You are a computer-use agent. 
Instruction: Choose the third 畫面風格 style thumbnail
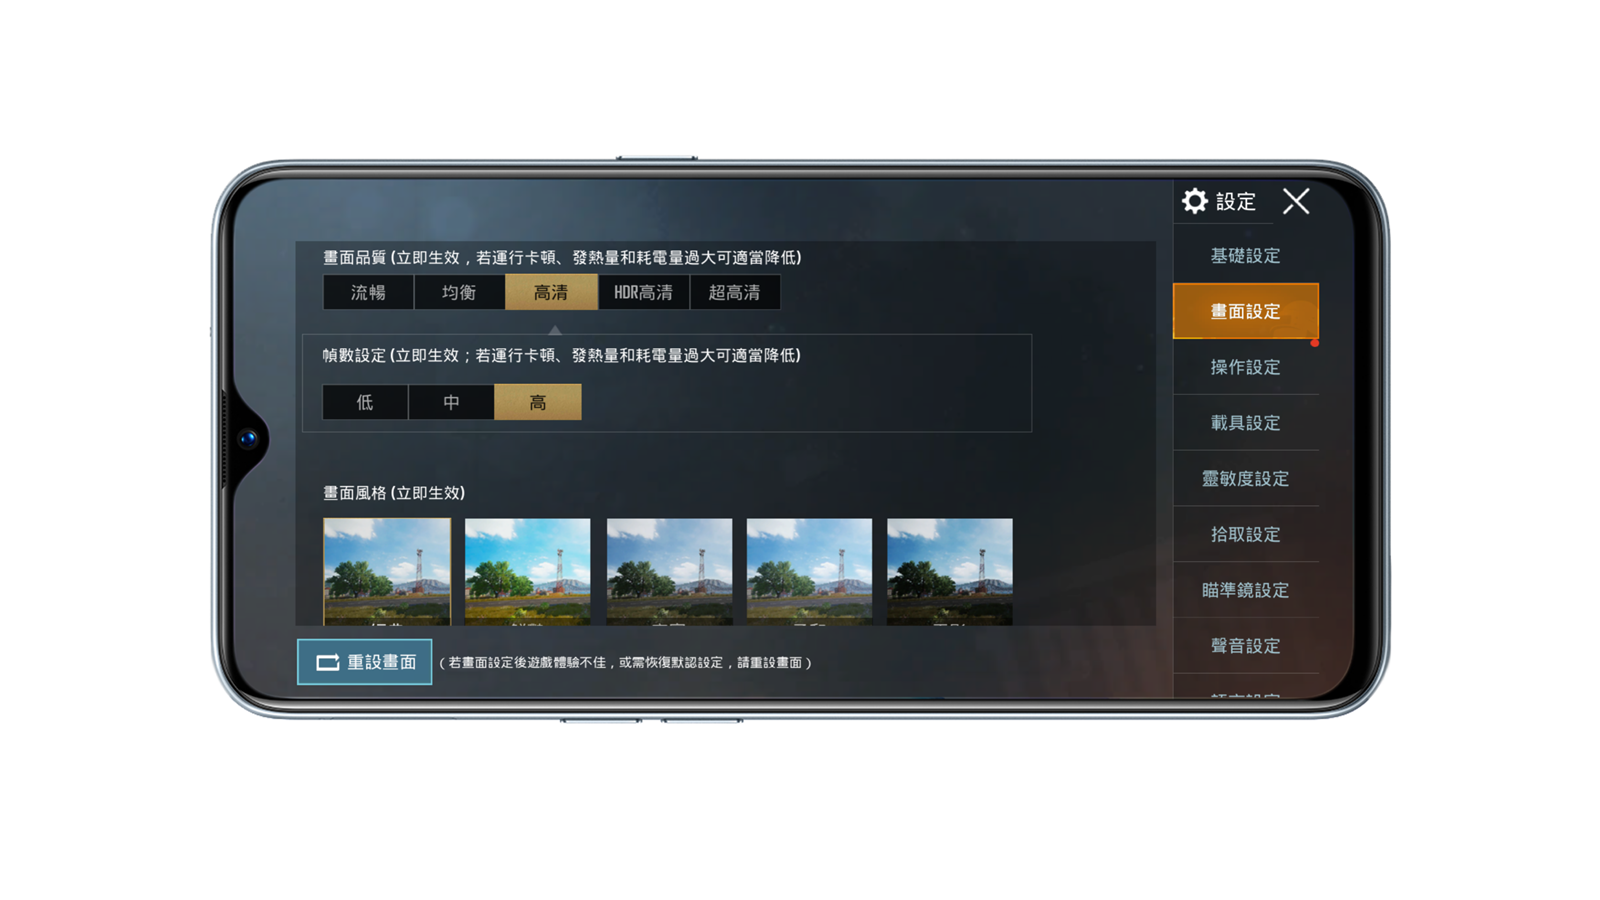[669, 571]
